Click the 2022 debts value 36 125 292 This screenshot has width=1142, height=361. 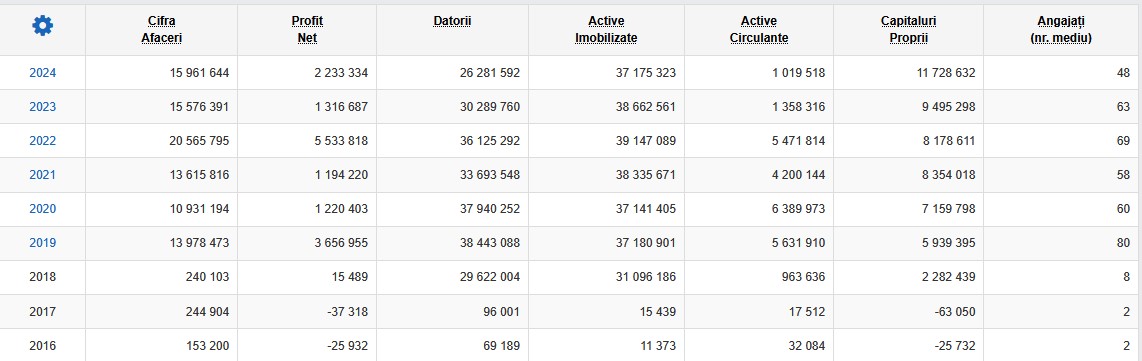pos(489,141)
